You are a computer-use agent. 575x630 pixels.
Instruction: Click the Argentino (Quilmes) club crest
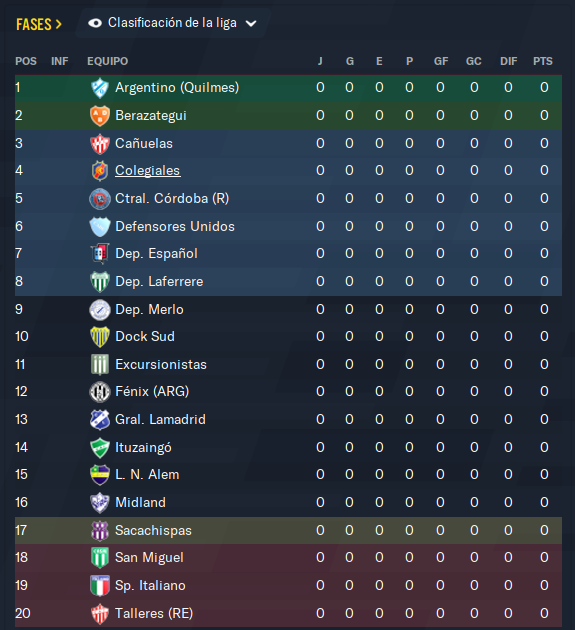[x=100, y=88]
